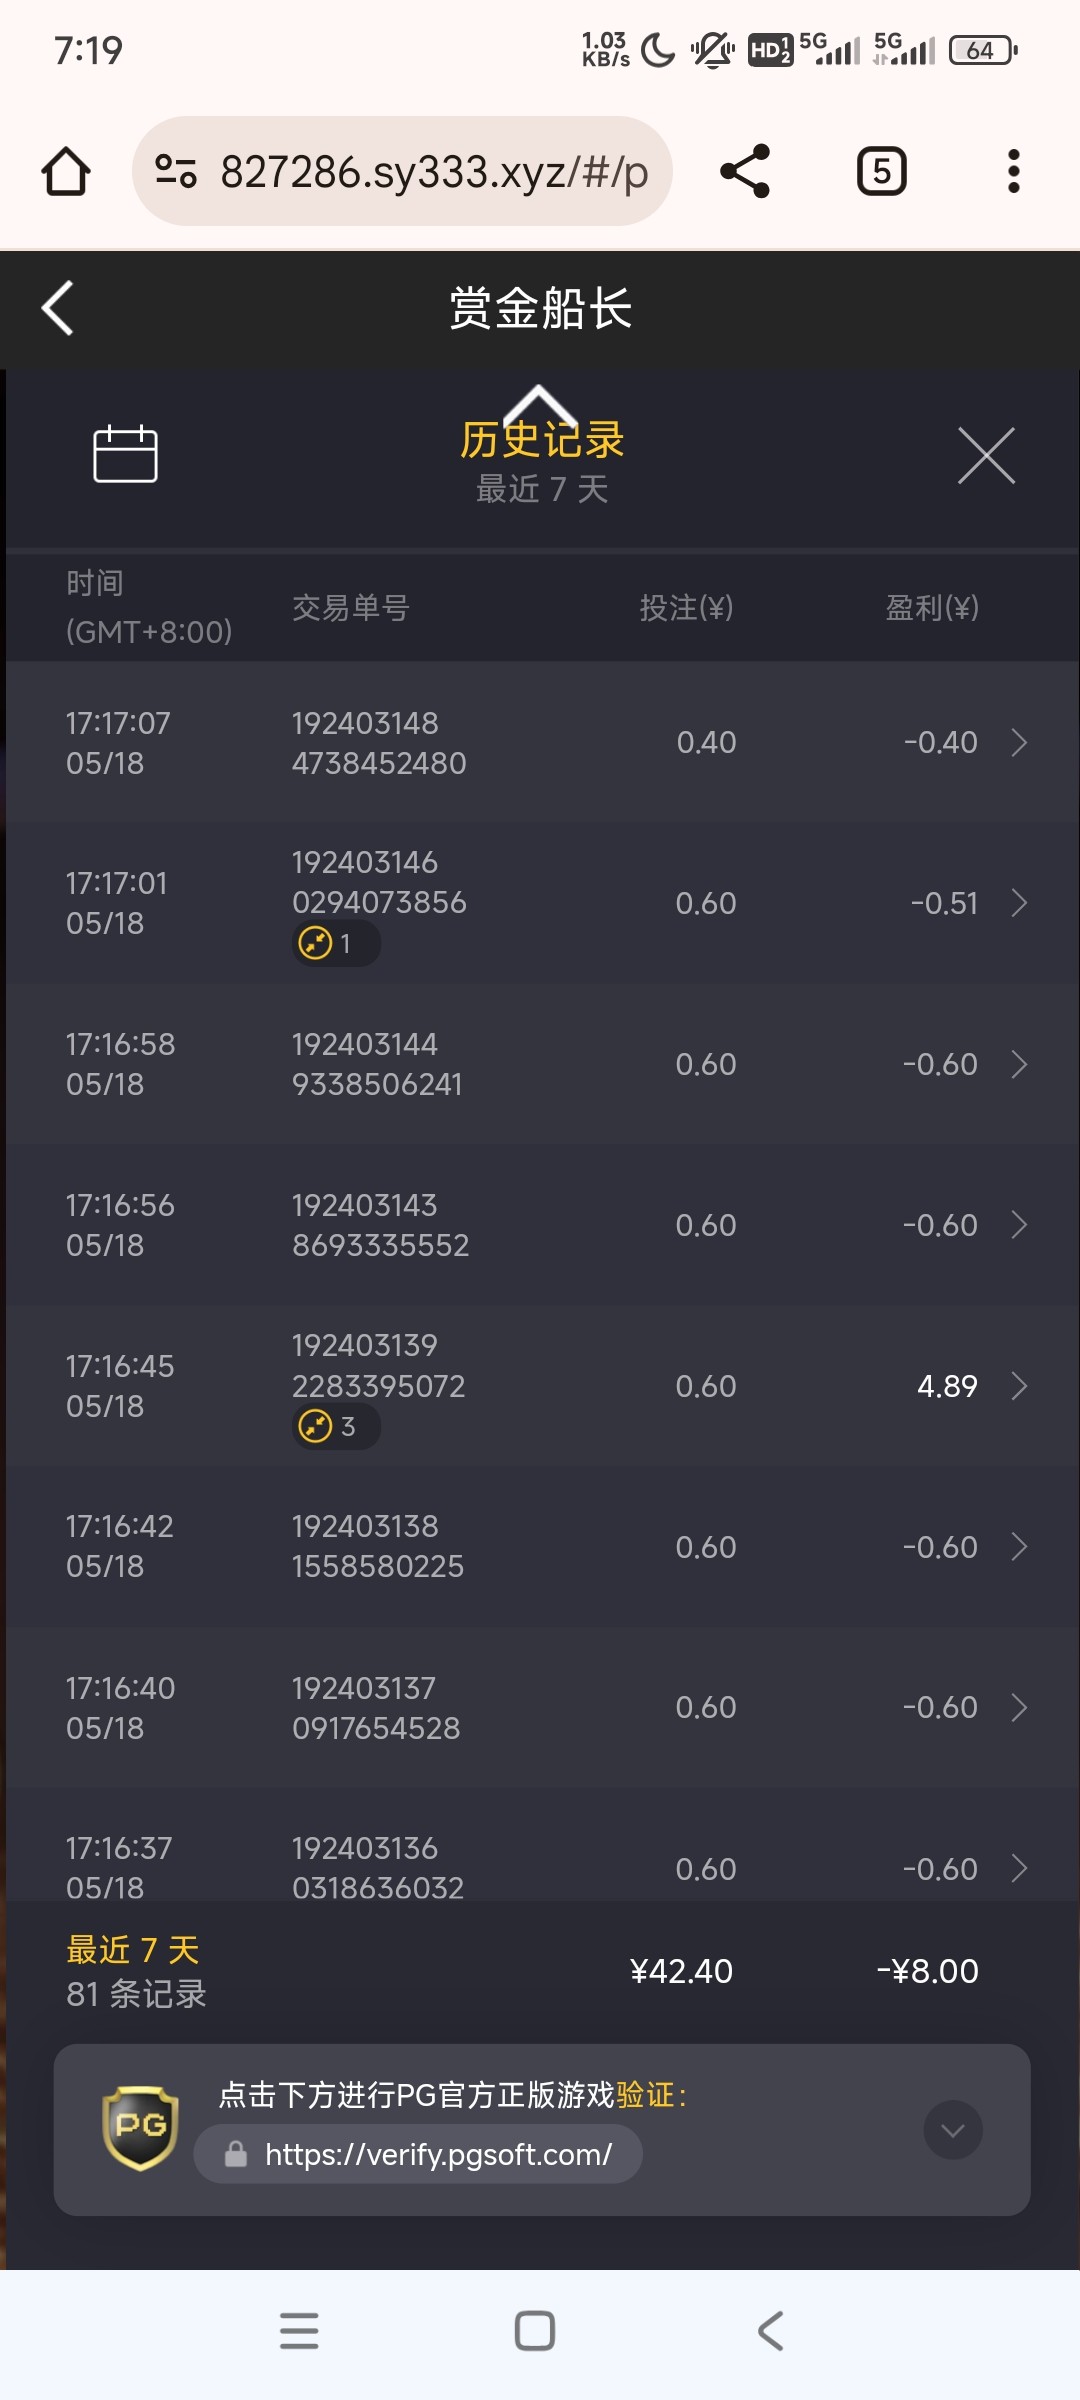The height and width of the screenshot is (2400, 1080).
Task: Tap the site settings icon in address bar
Action: pyautogui.click(x=176, y=171)
